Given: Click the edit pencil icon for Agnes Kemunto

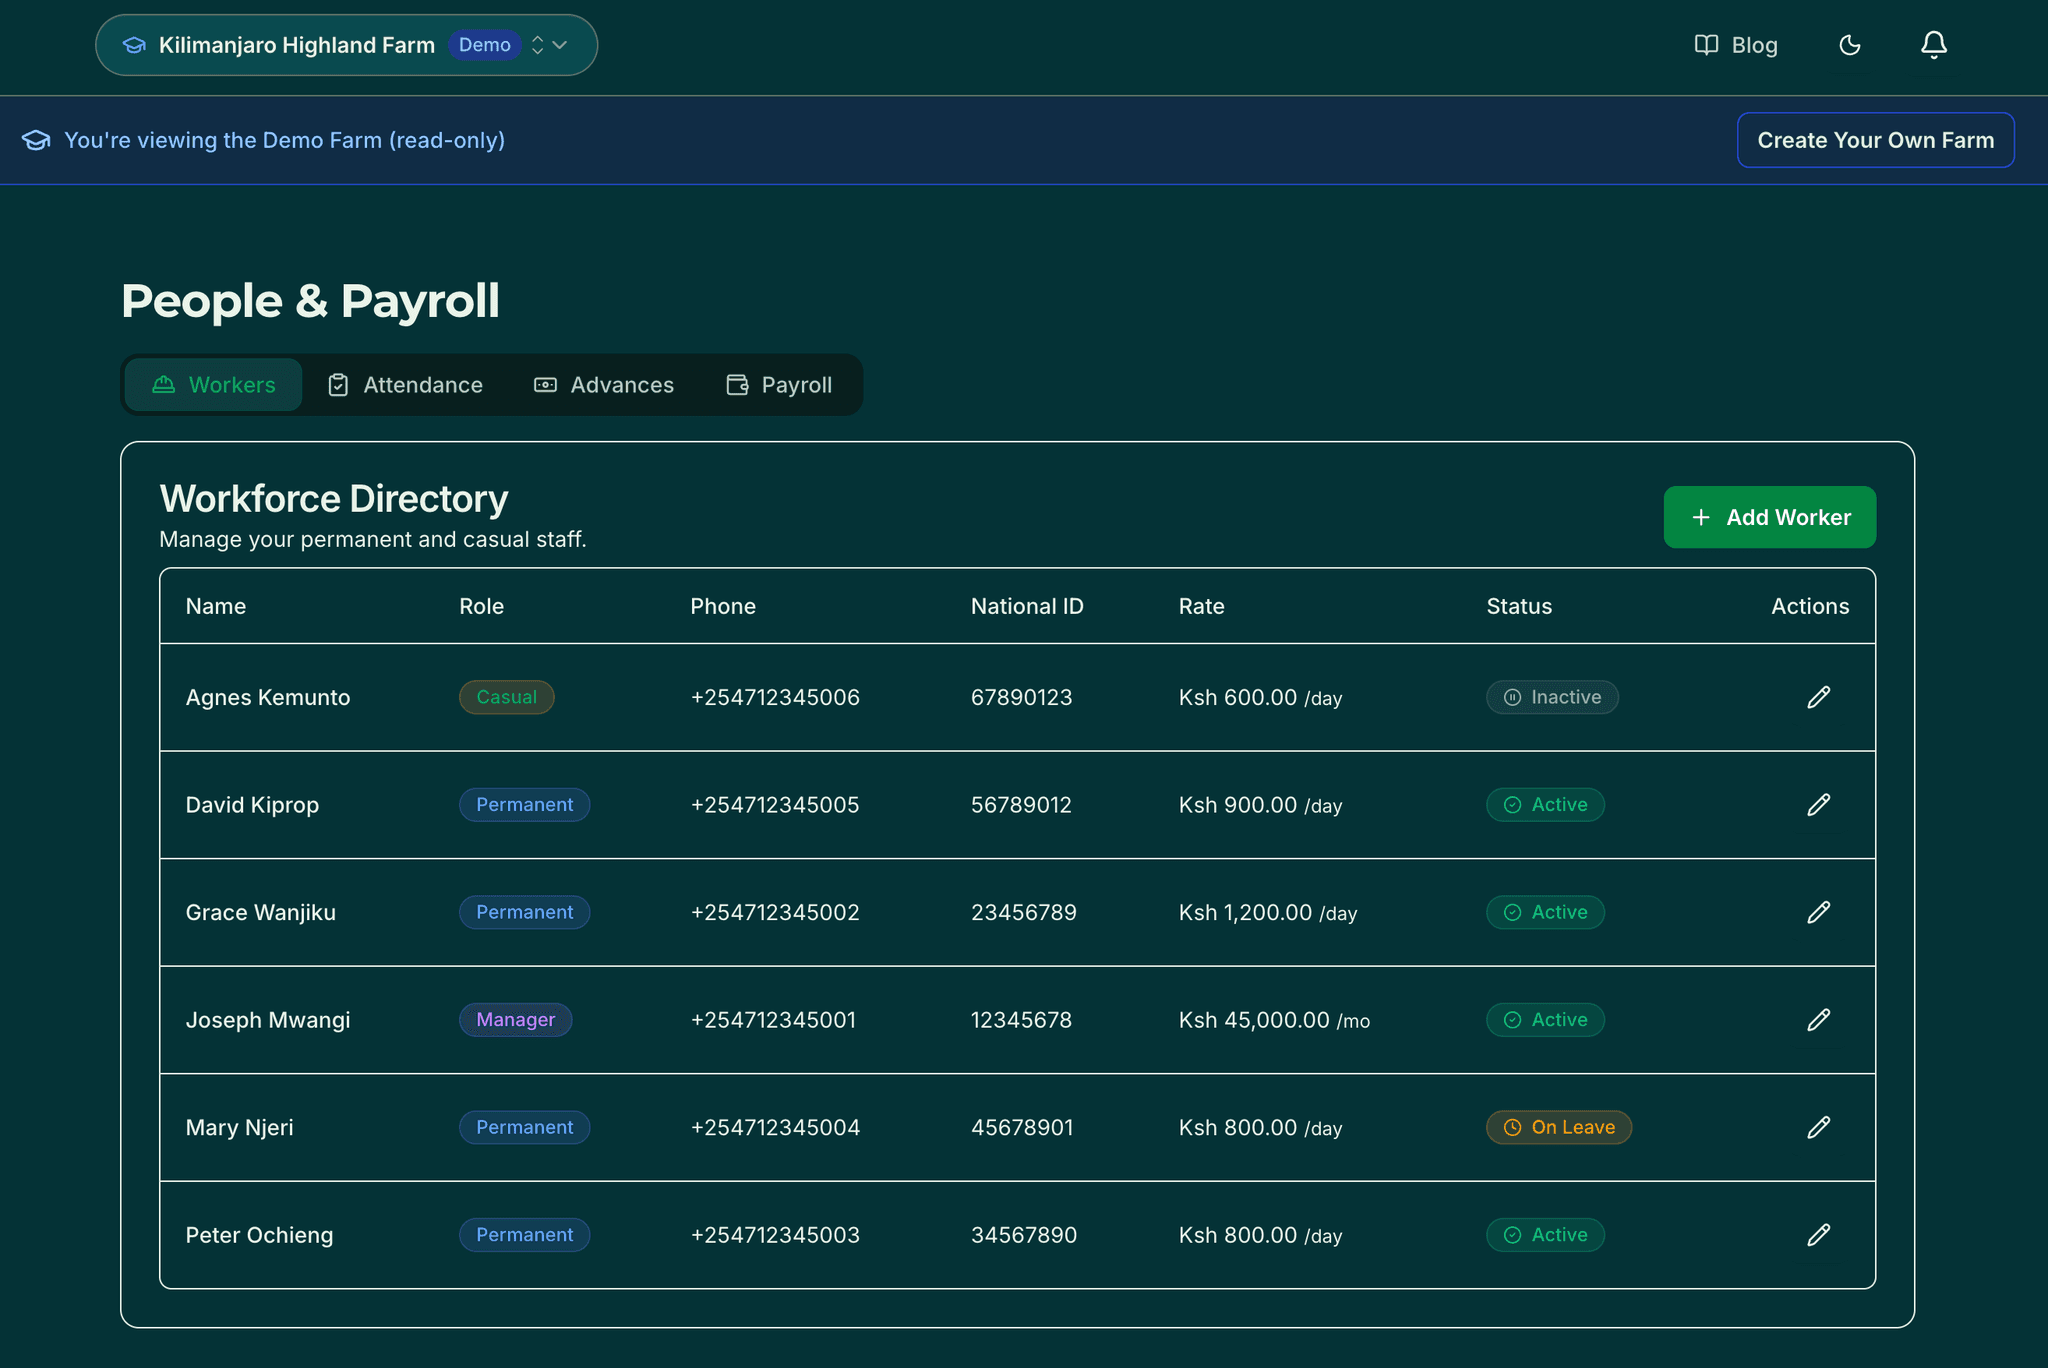Looking at the screenshot, I should pos(1819,697).
